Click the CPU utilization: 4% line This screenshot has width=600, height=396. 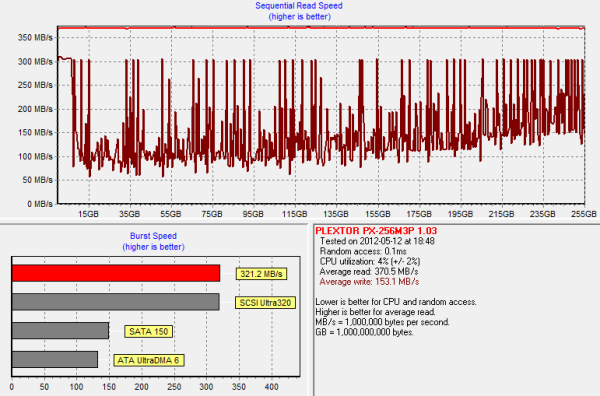click(x=370, y=262)
